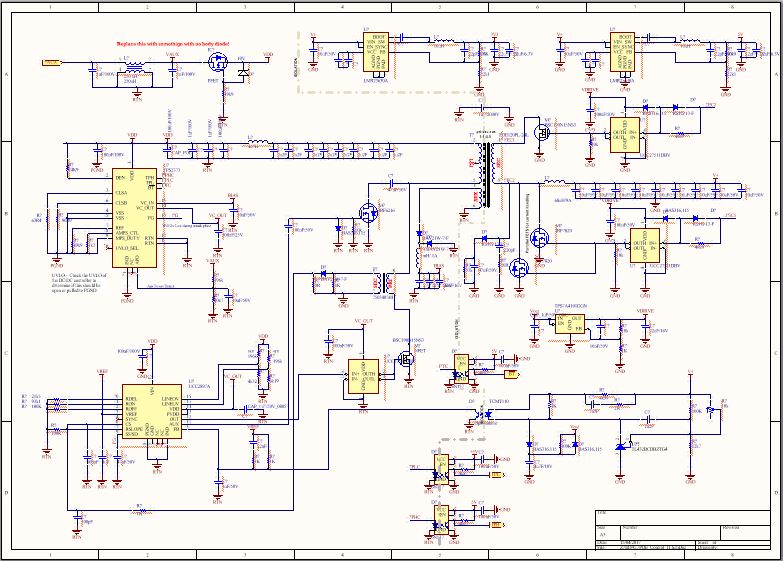Select the LED symbol on the V+ output rail

click(x=711, y=410)
